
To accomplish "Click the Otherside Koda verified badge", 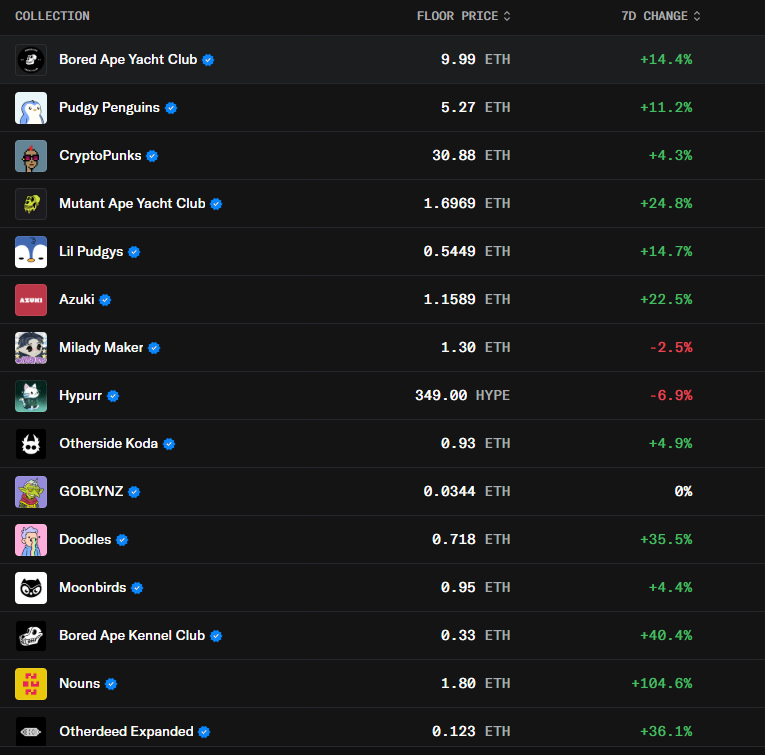I will [169, 444].
